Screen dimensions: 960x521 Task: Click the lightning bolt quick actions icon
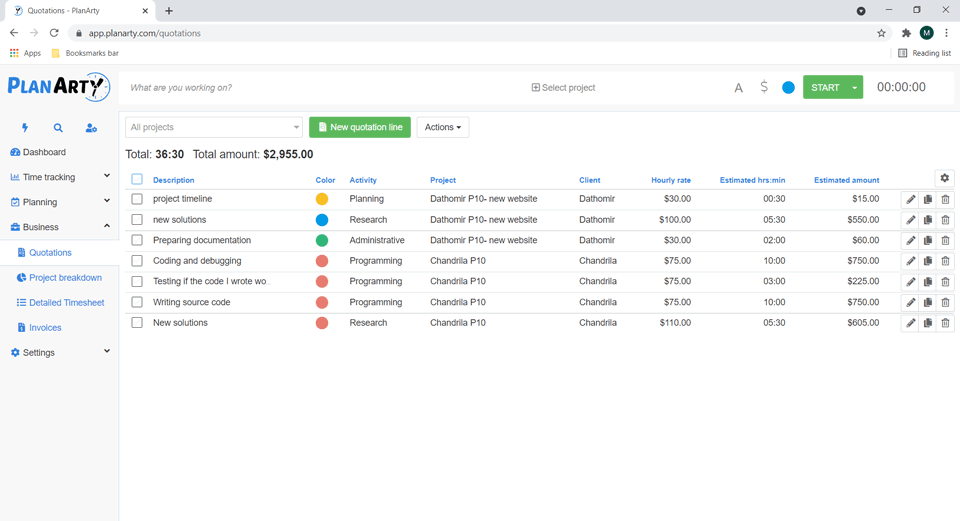point(24,127)
